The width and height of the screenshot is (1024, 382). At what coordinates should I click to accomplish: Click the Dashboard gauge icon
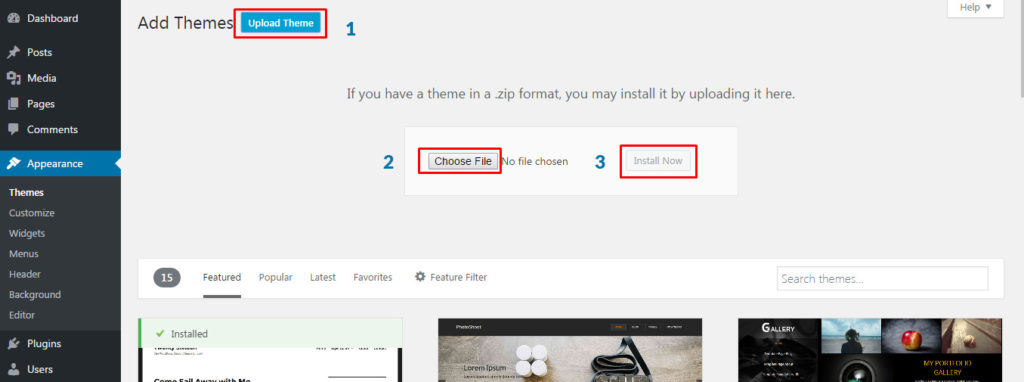pyautogui.click(x=13, y=18)
